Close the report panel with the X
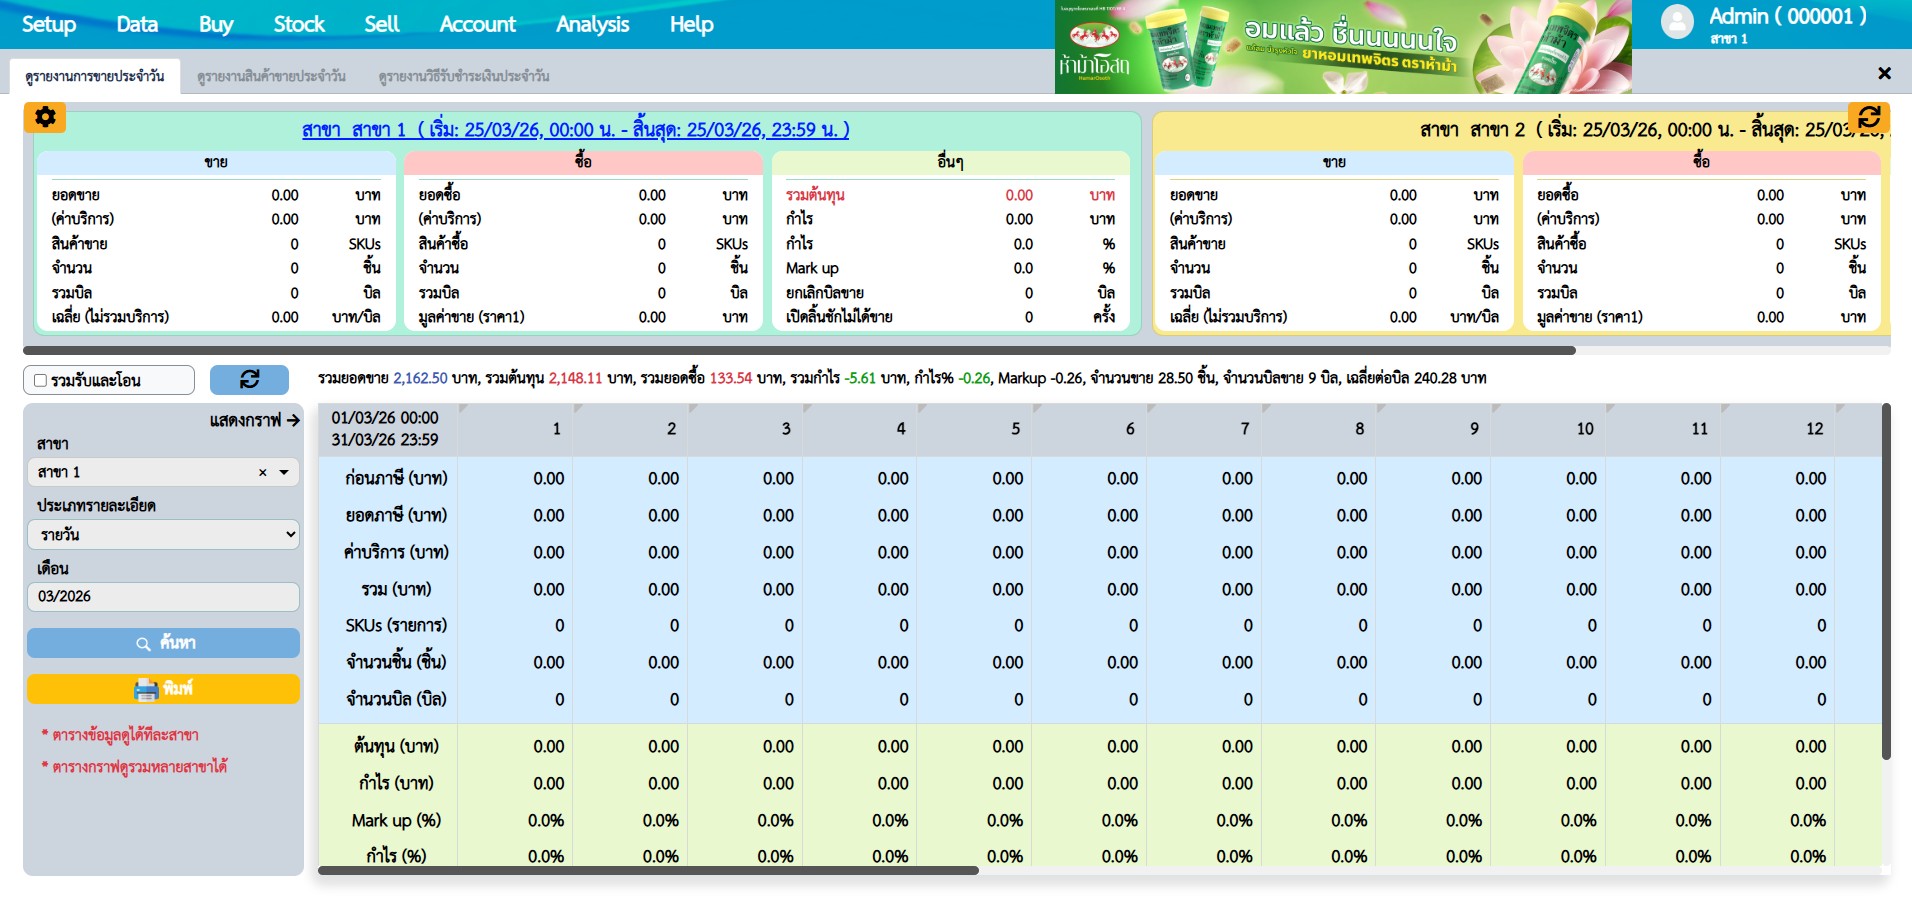Viewport: 1912px width, 906px height. 1884,73
